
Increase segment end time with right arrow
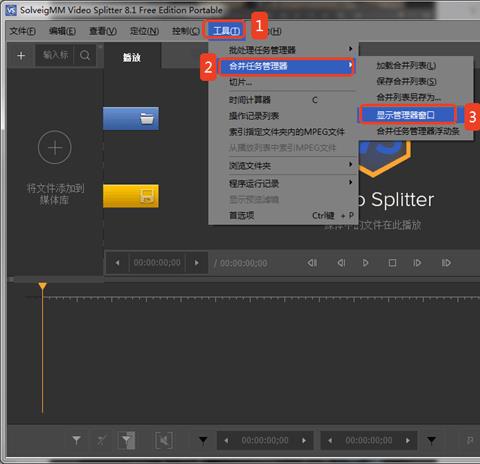click(x=408, y=440)
